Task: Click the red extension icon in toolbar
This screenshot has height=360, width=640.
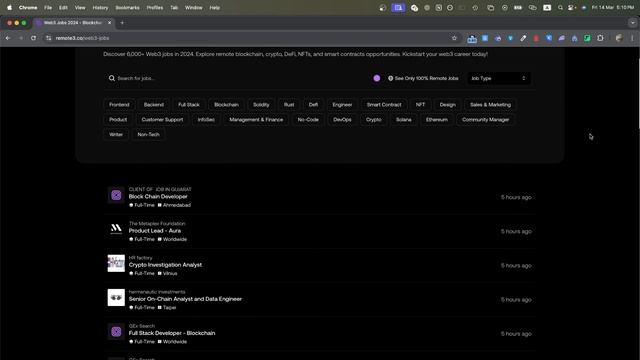Action: [x=536, y=38]
